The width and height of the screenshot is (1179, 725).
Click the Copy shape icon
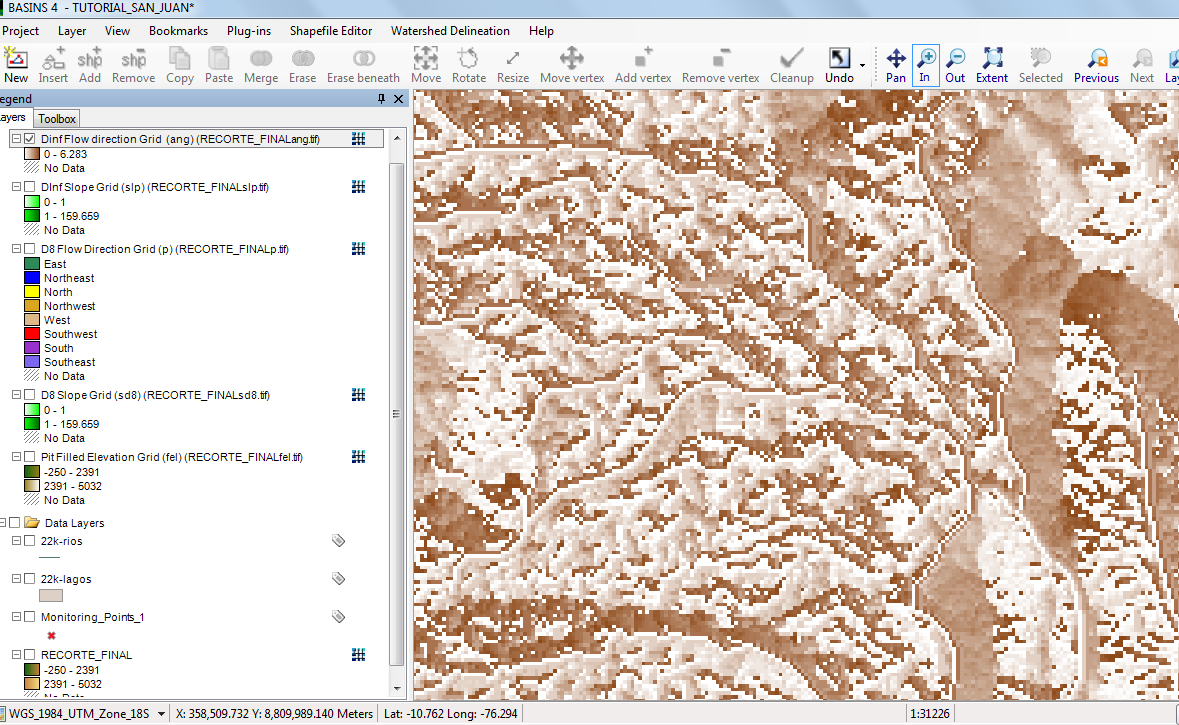click(x=180, y=65)
